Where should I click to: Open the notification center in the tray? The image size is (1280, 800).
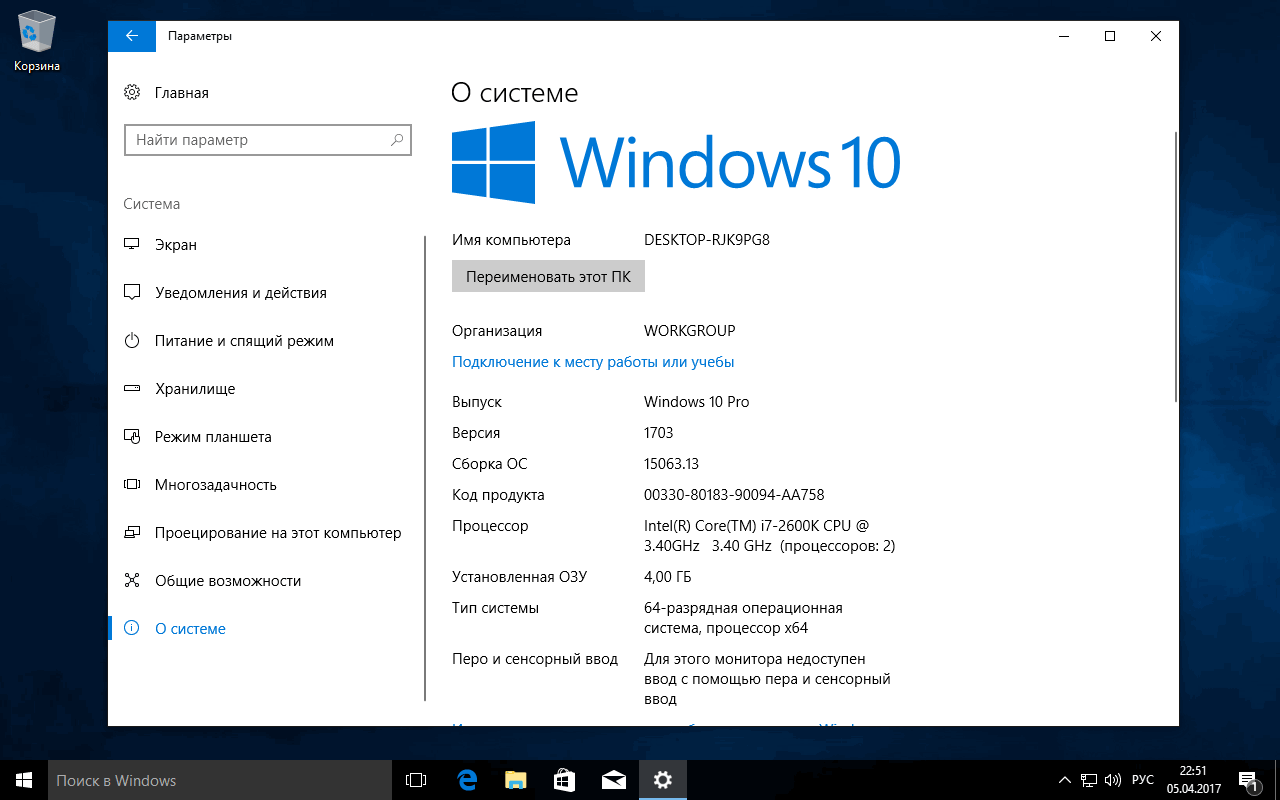click(x=1248, y=780)
